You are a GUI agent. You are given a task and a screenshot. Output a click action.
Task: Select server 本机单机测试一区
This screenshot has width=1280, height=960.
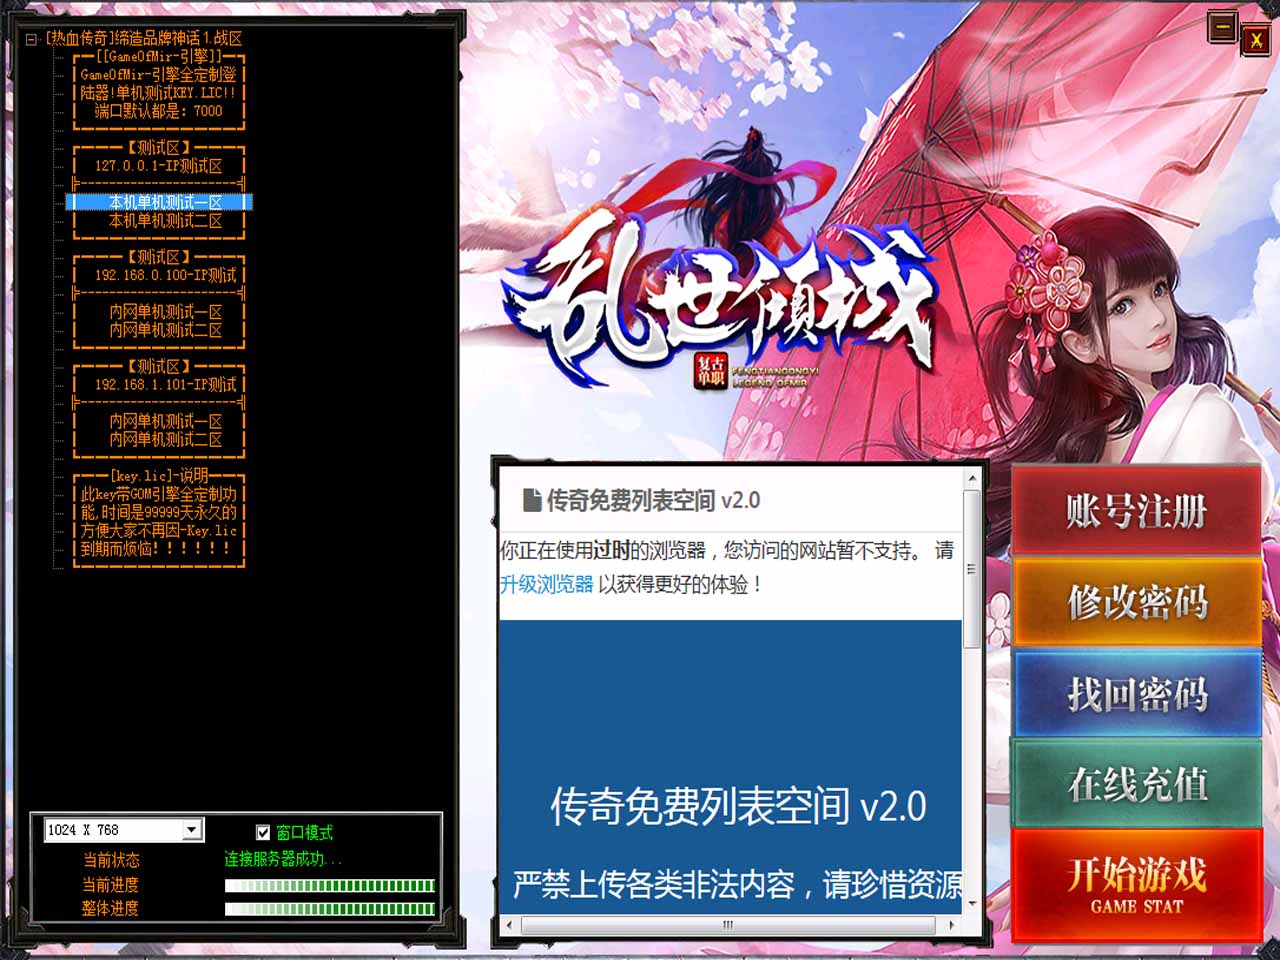click(x=160, y=202)
